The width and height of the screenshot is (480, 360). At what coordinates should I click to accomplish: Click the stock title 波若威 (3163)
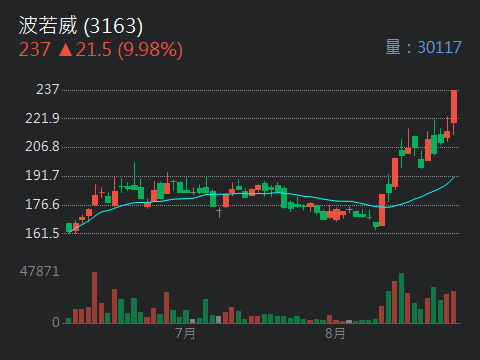tap(80, 26)
